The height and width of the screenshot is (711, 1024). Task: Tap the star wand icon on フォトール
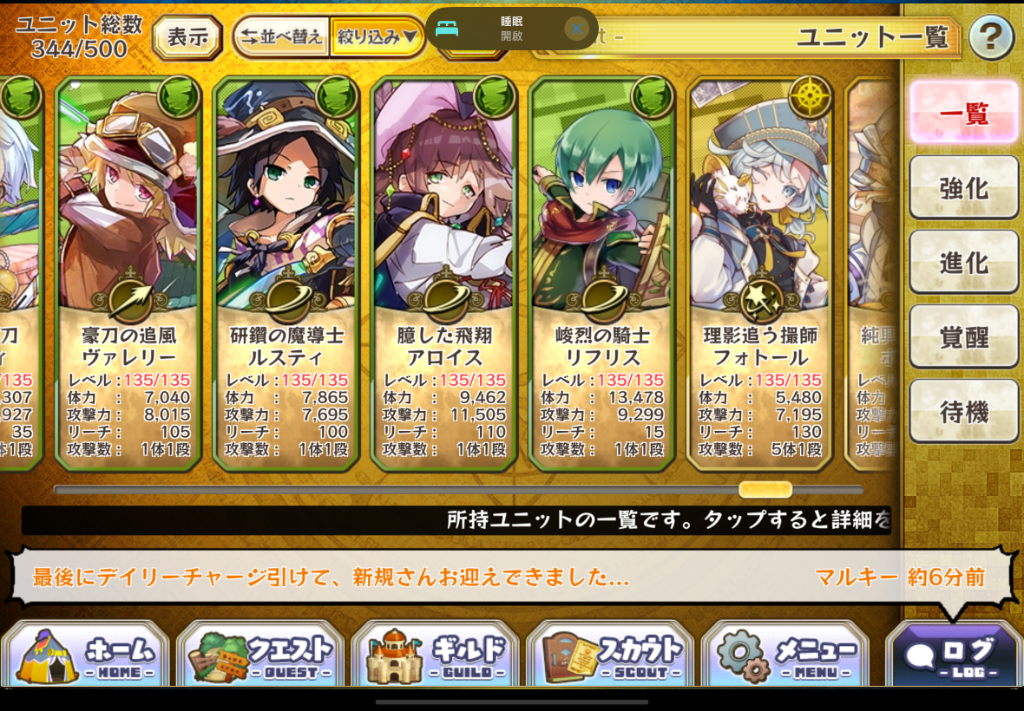pos(761,298)
